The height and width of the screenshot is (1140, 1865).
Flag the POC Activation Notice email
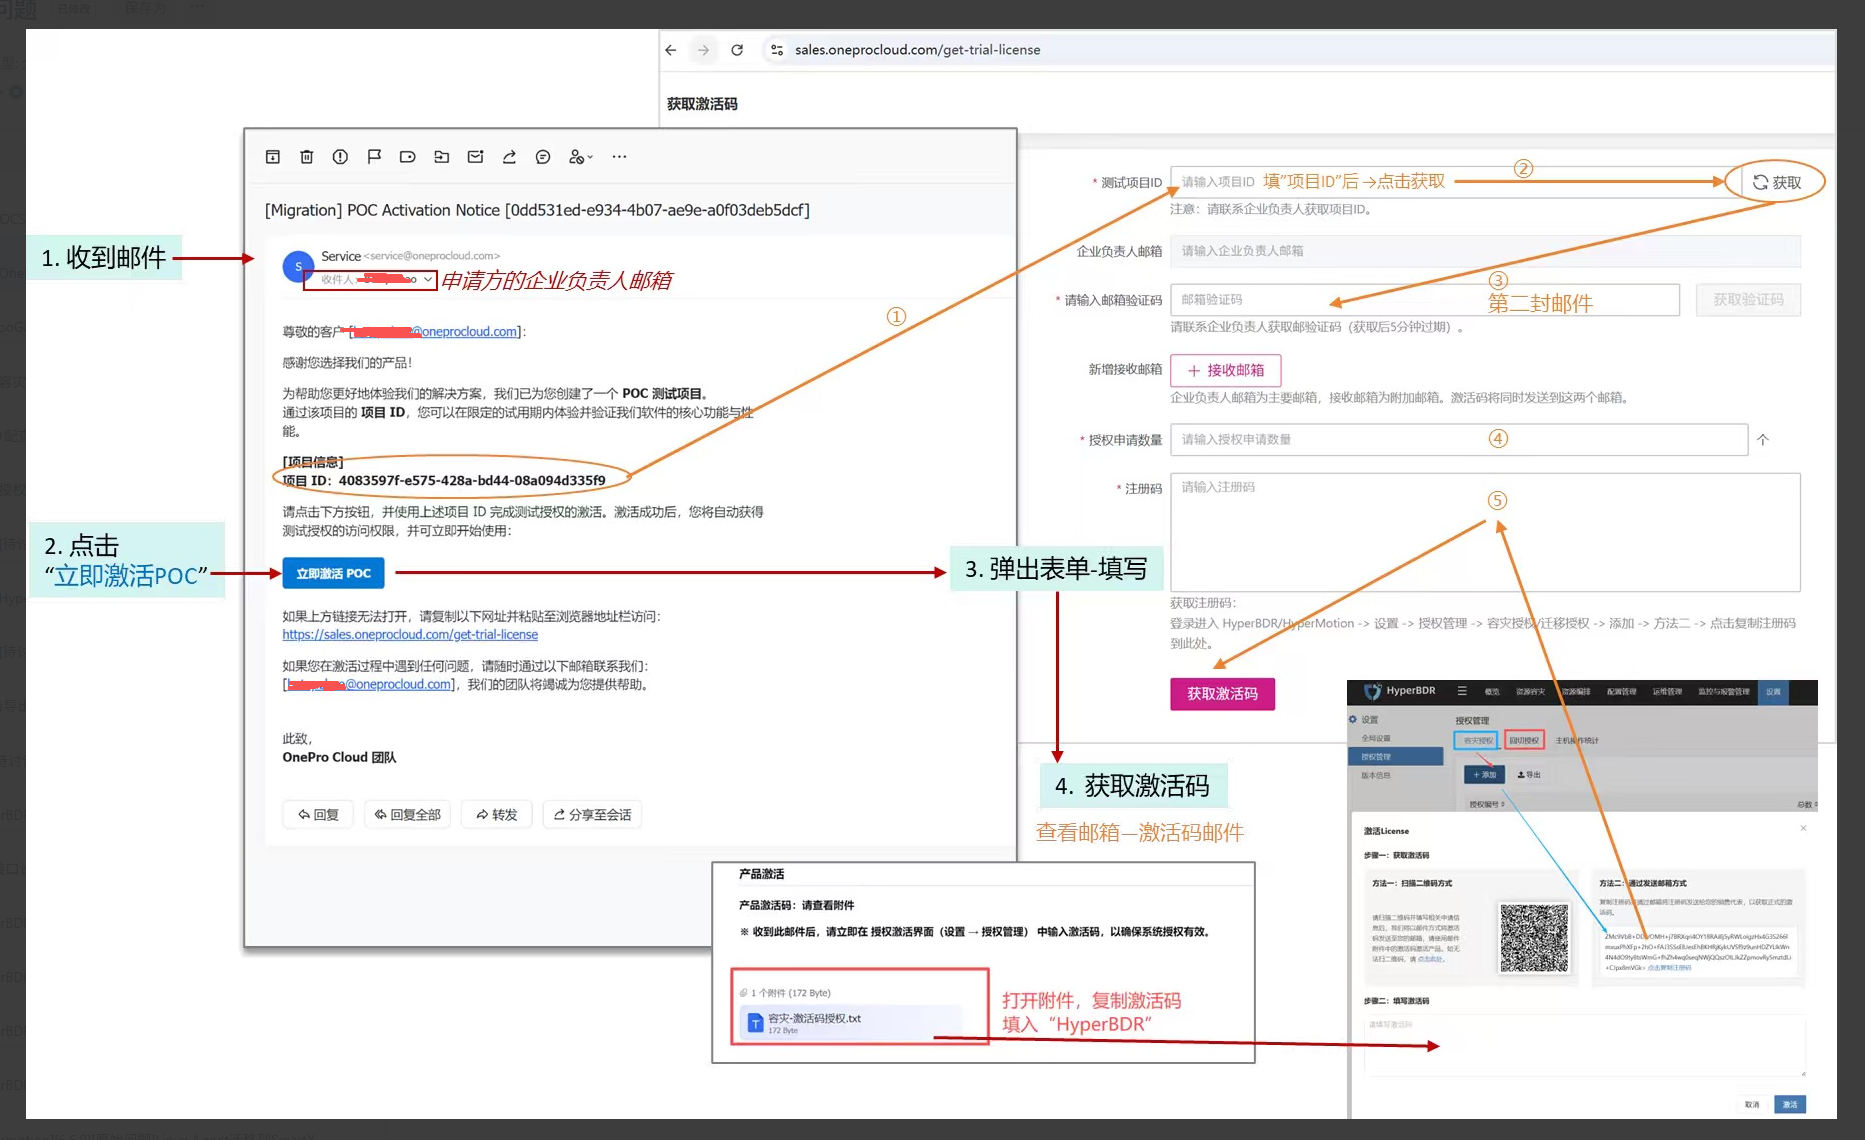click(374, 157)
